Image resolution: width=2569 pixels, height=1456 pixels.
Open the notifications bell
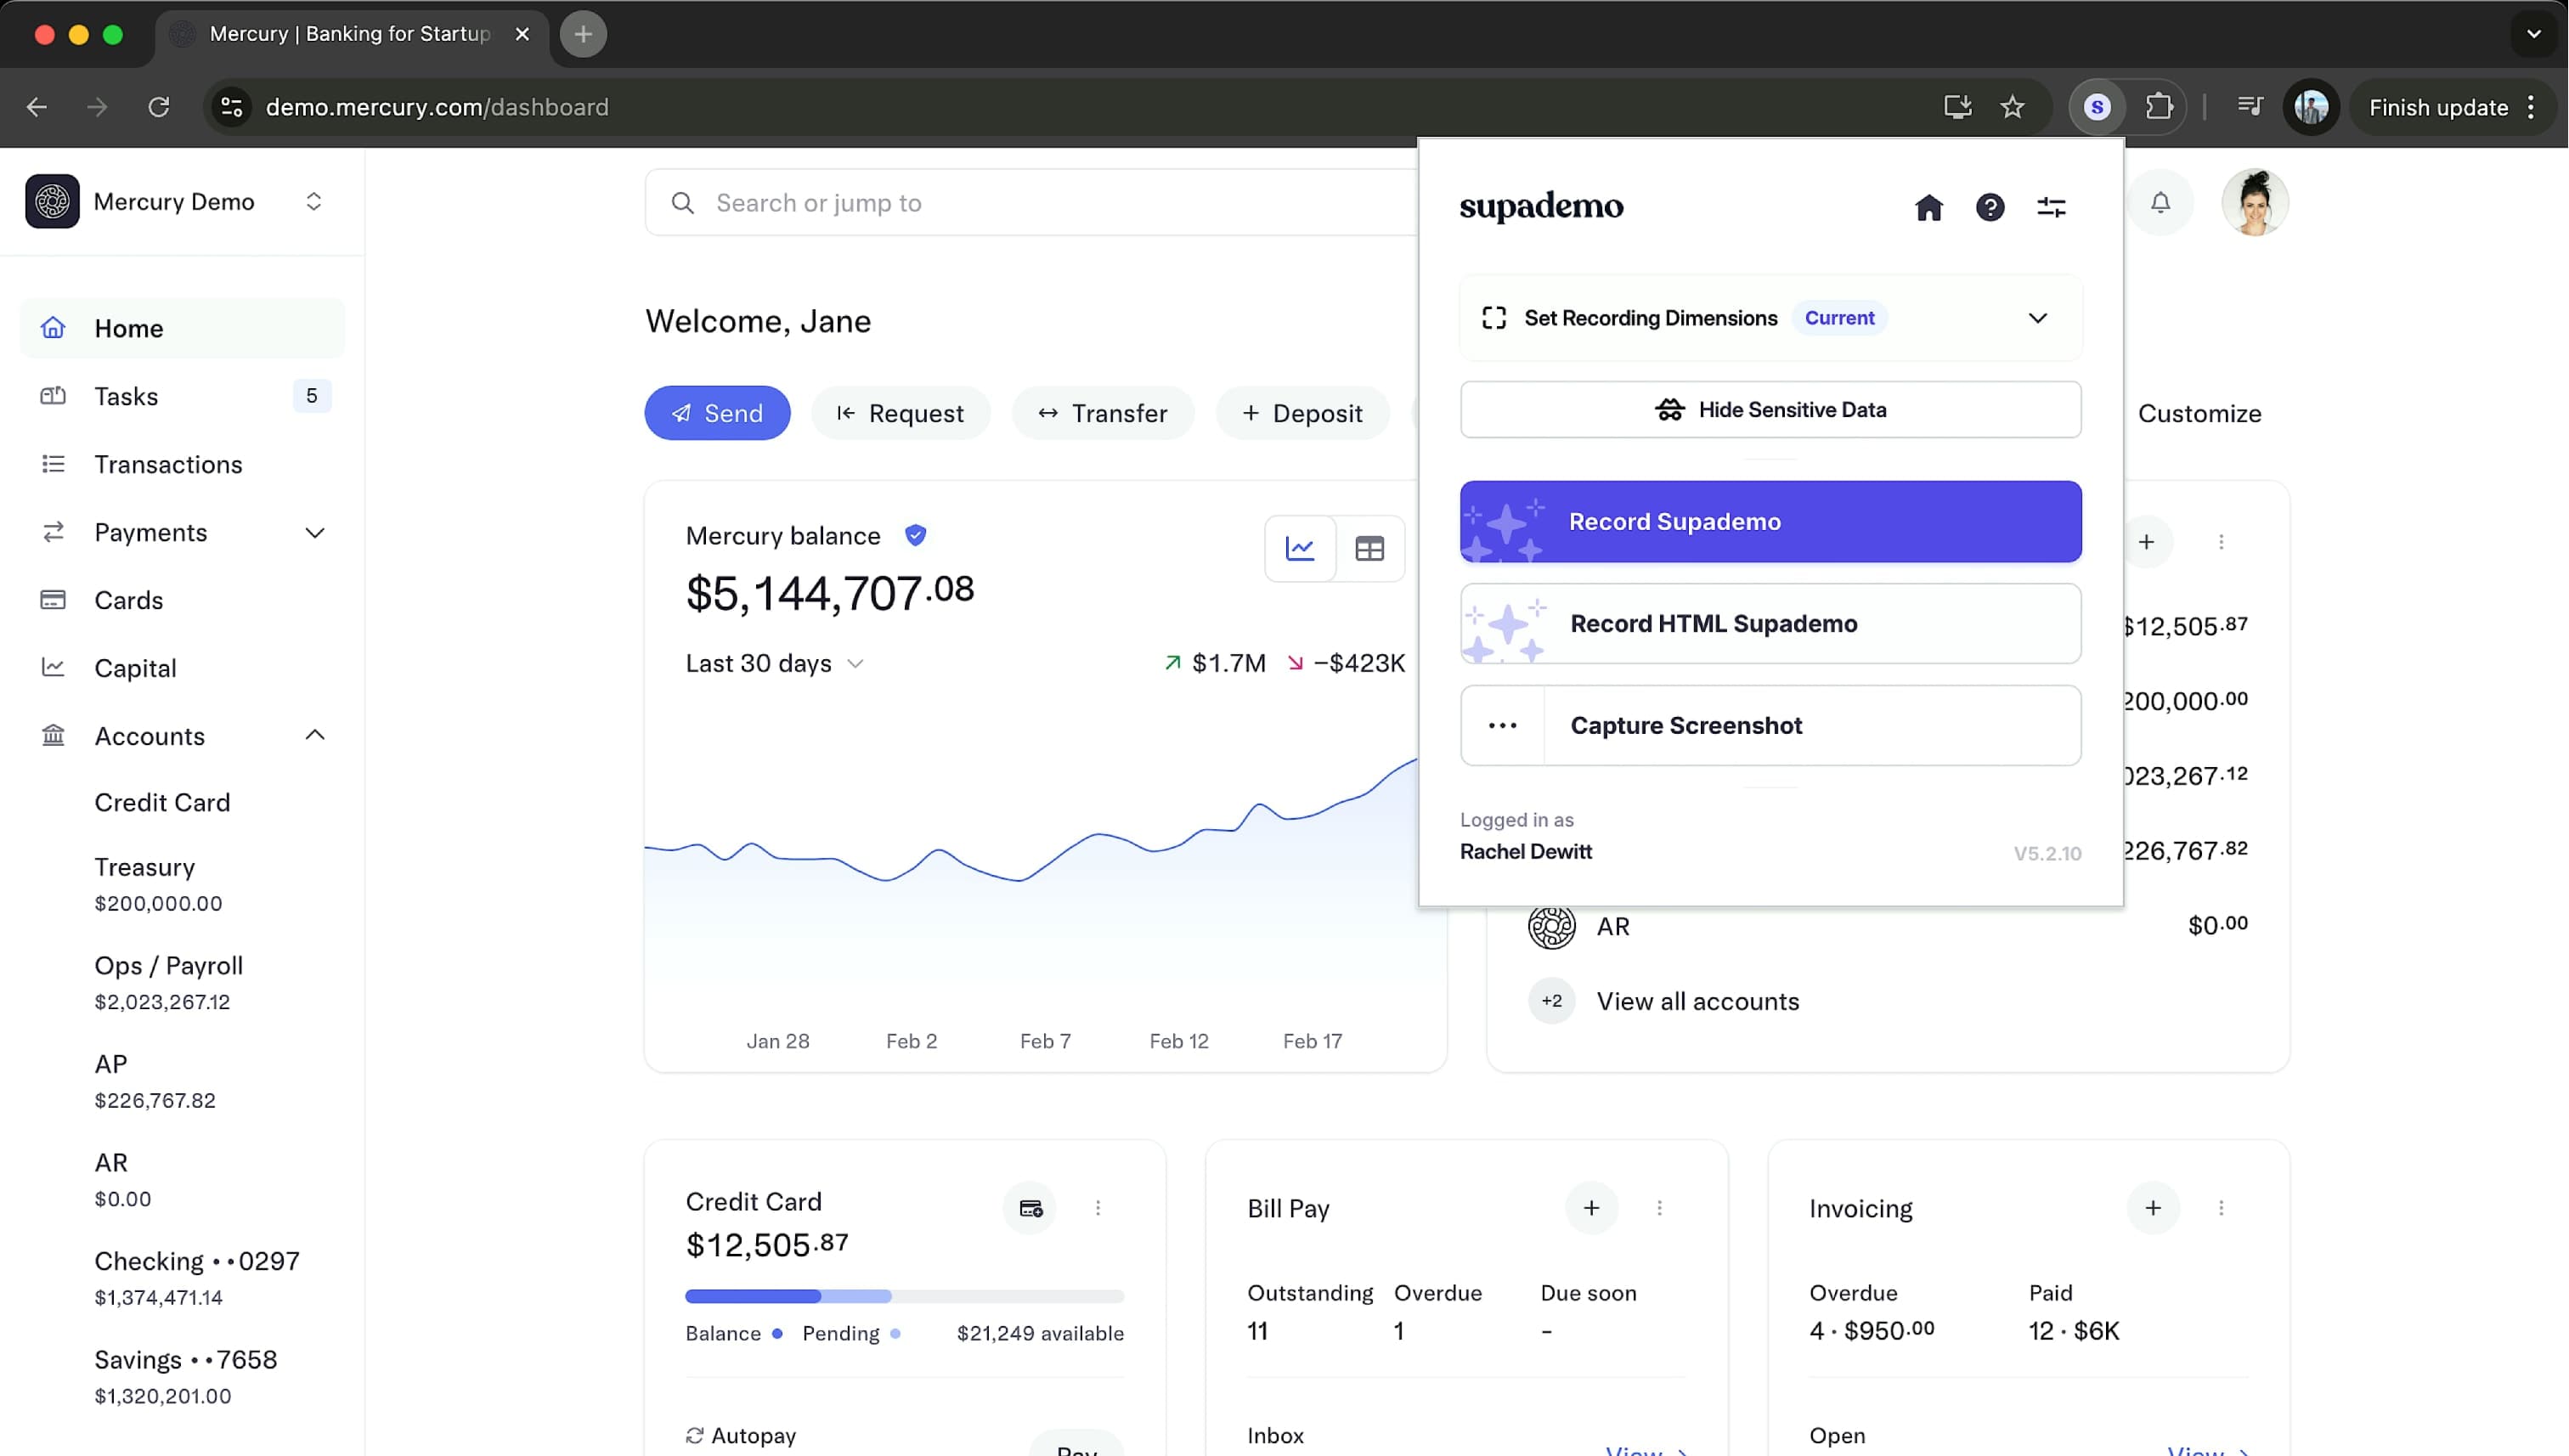pyautogui.click(x=2160, y=203)
